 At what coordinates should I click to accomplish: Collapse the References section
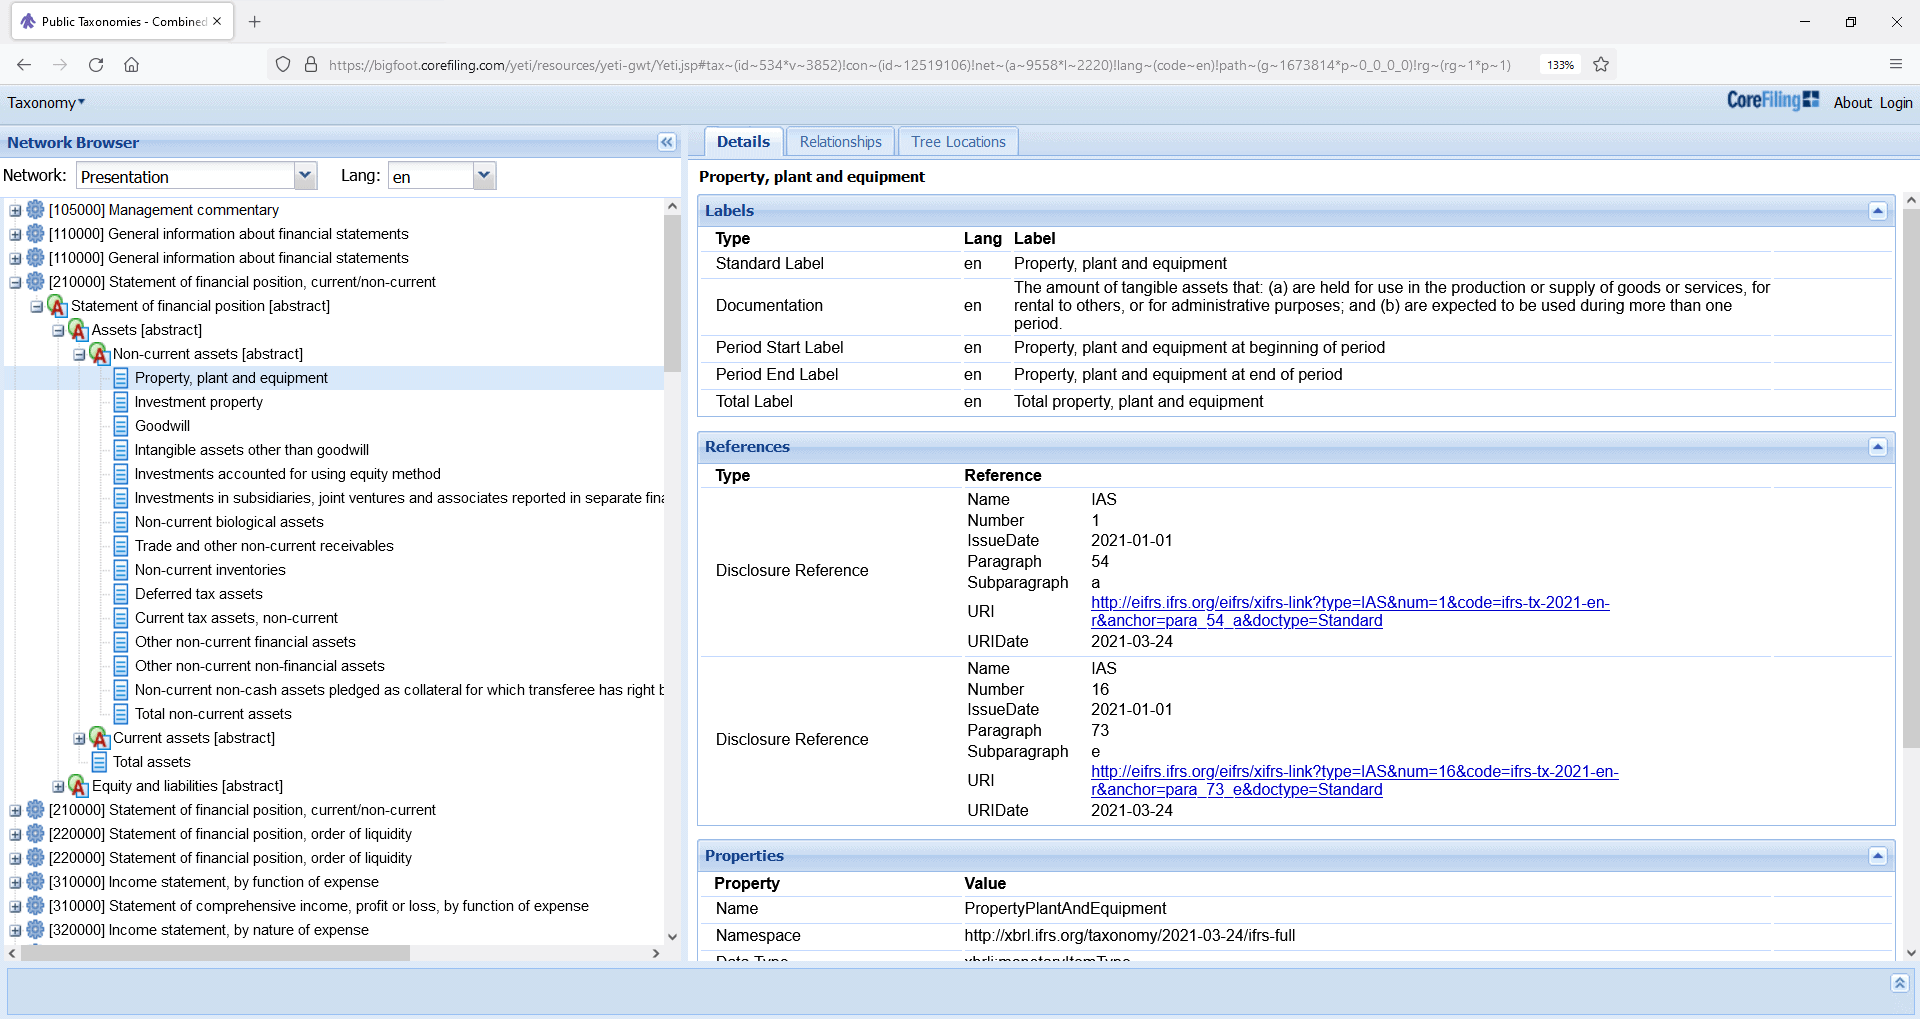[x=1877, y=447]
